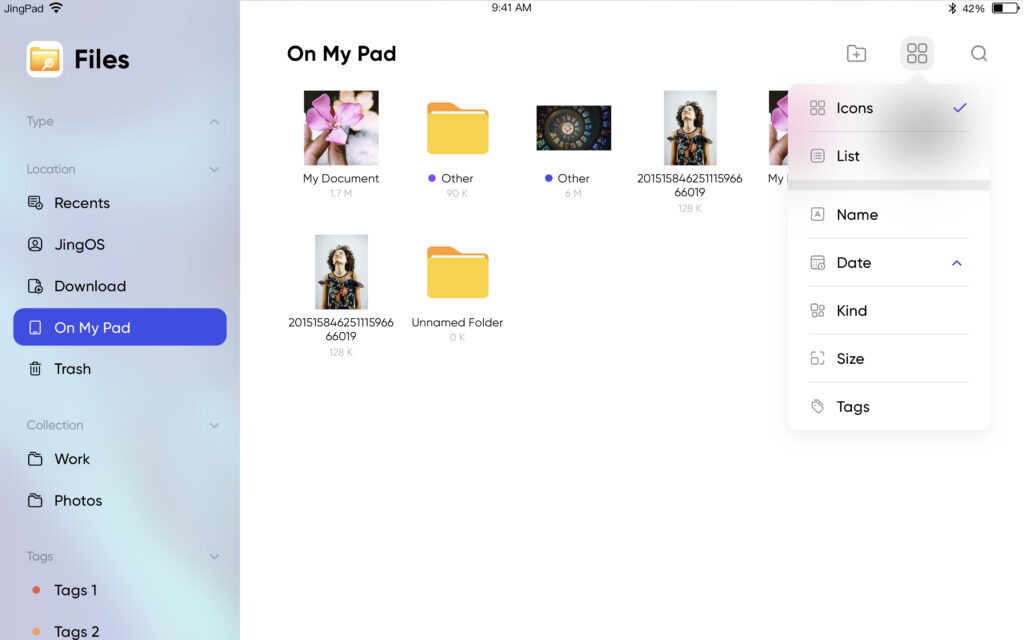Open the Photos collection
This screenshot has width=1024, height=640.
(x=78, y=501)
